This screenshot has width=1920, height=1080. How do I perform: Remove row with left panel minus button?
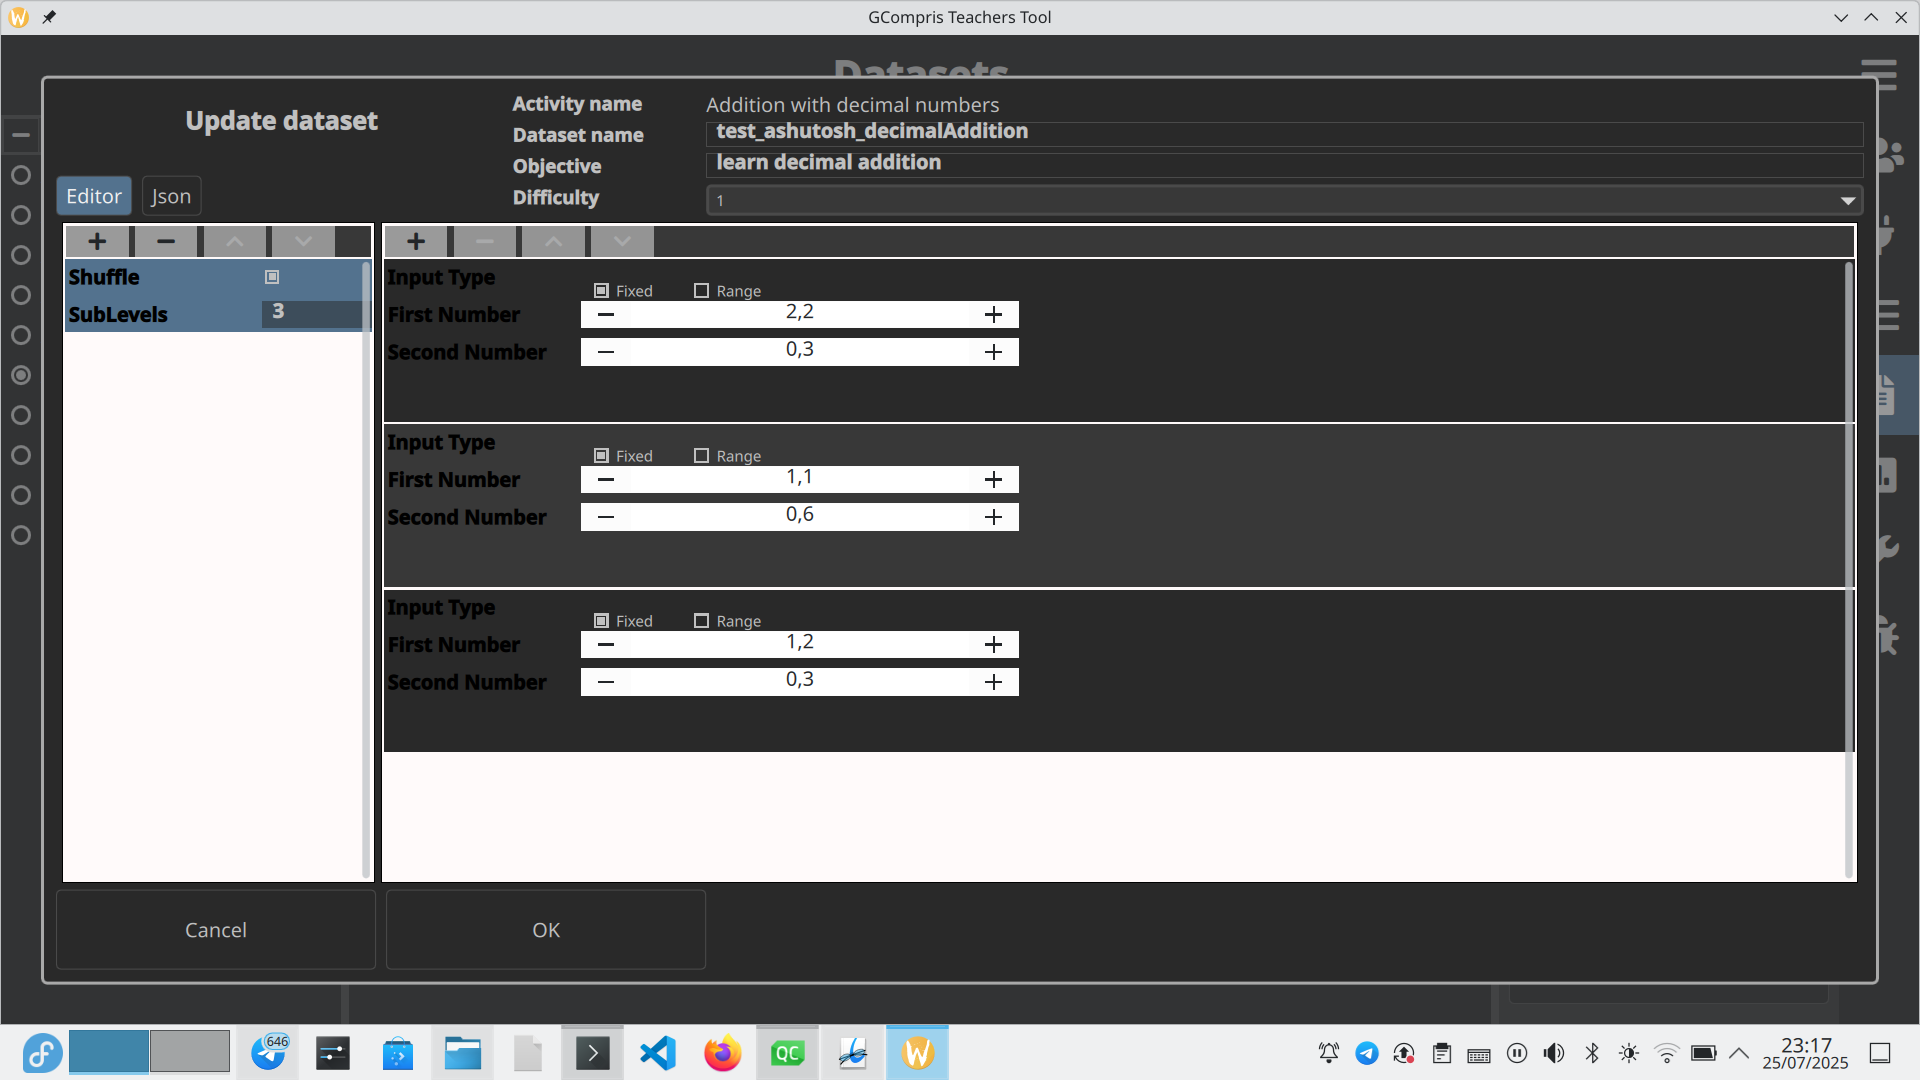(x=166, y=241)
